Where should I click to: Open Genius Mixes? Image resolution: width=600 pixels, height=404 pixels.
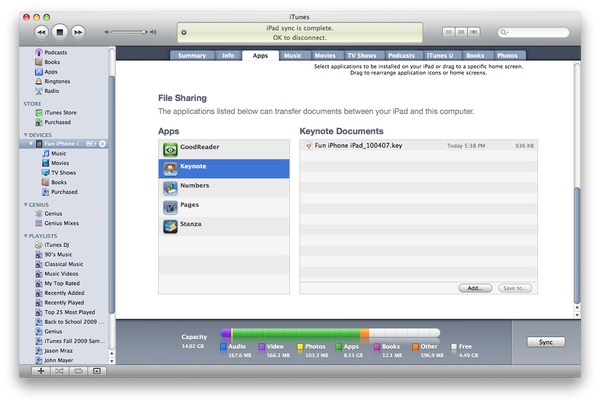point(62,223)
